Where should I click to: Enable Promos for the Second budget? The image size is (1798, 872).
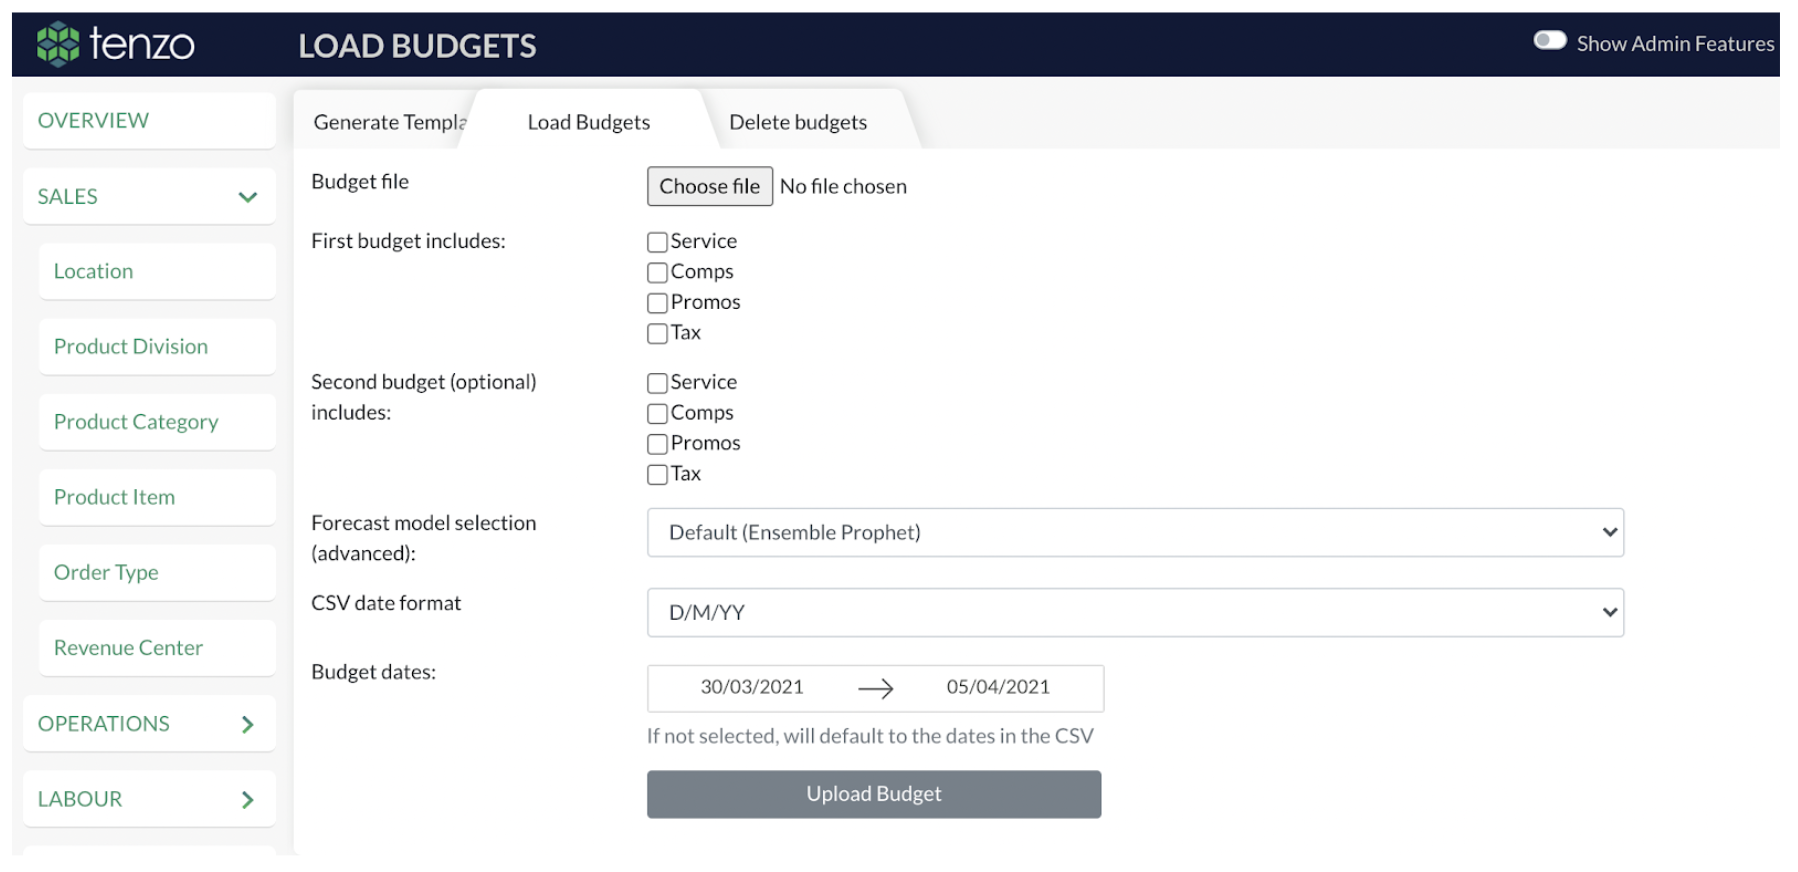657,444
